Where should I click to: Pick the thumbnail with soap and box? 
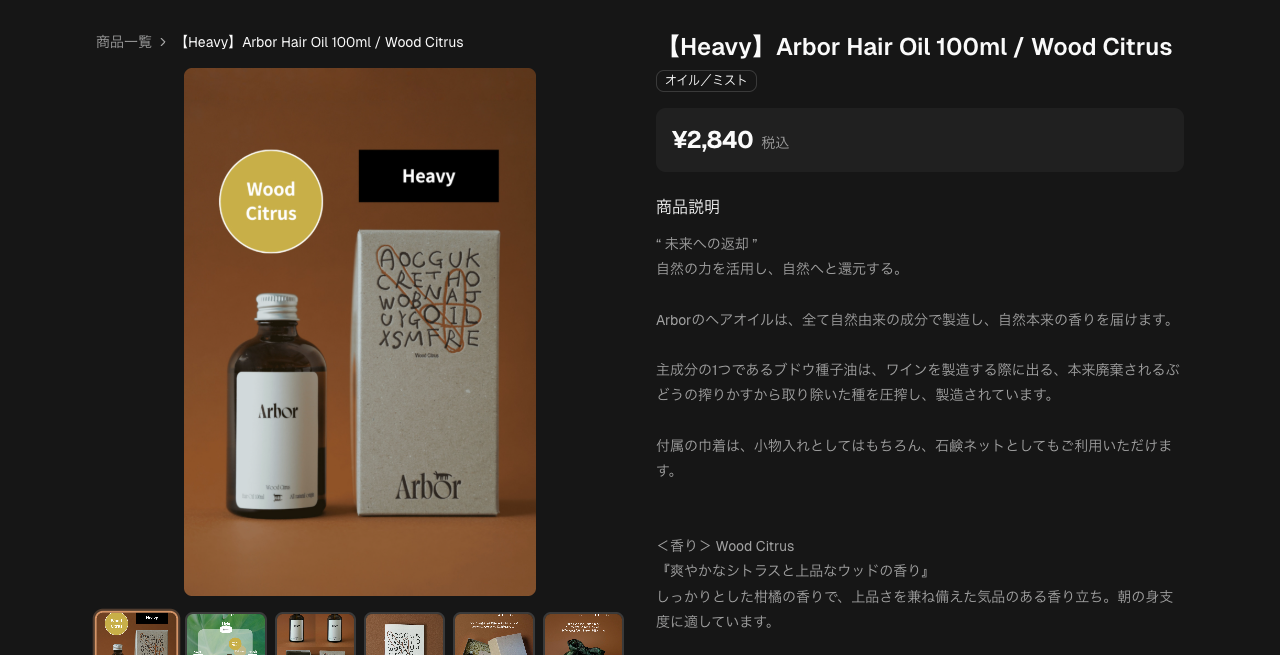click(x=494, y=633)
